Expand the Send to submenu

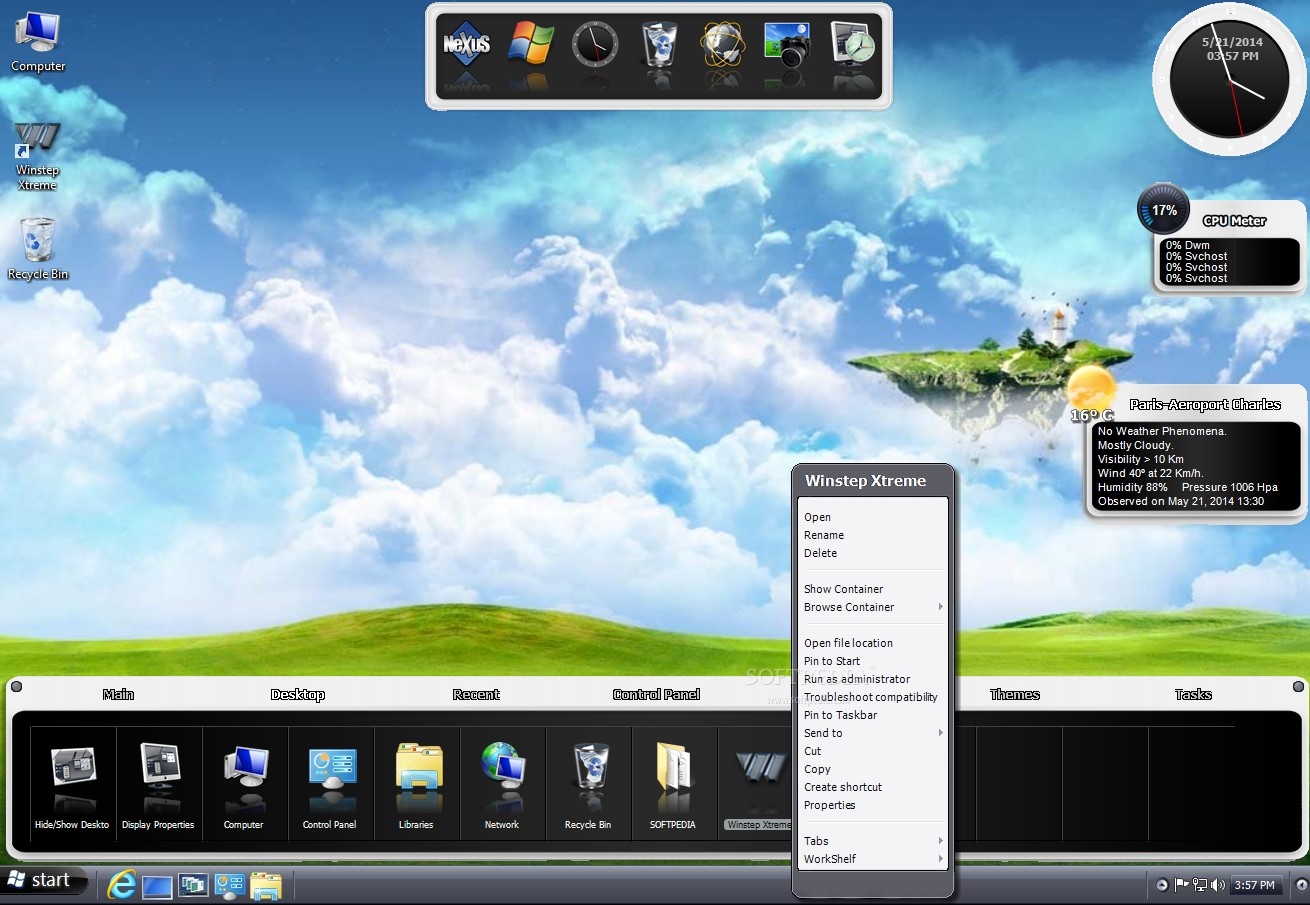click(x=873, y=733)
